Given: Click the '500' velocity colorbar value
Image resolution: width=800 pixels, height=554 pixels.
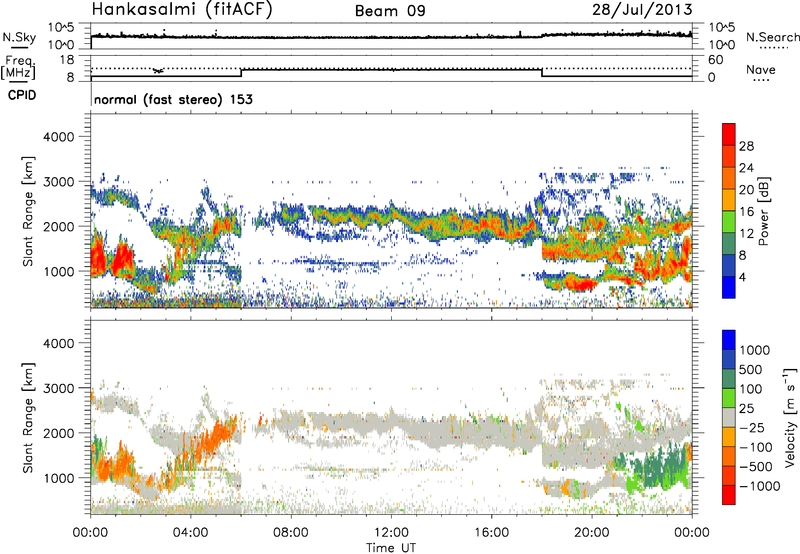Looking at the screenshot, I should point(753,370).
